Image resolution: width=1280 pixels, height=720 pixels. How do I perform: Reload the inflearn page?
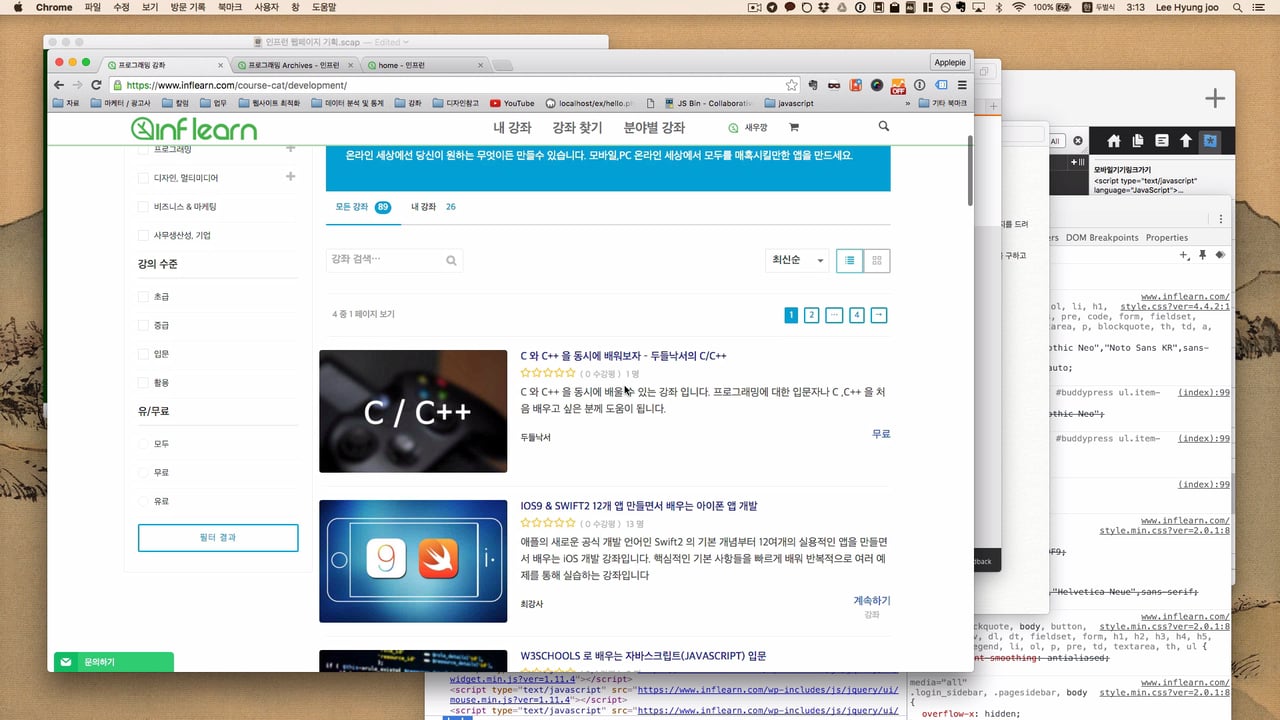pos(96,85)
